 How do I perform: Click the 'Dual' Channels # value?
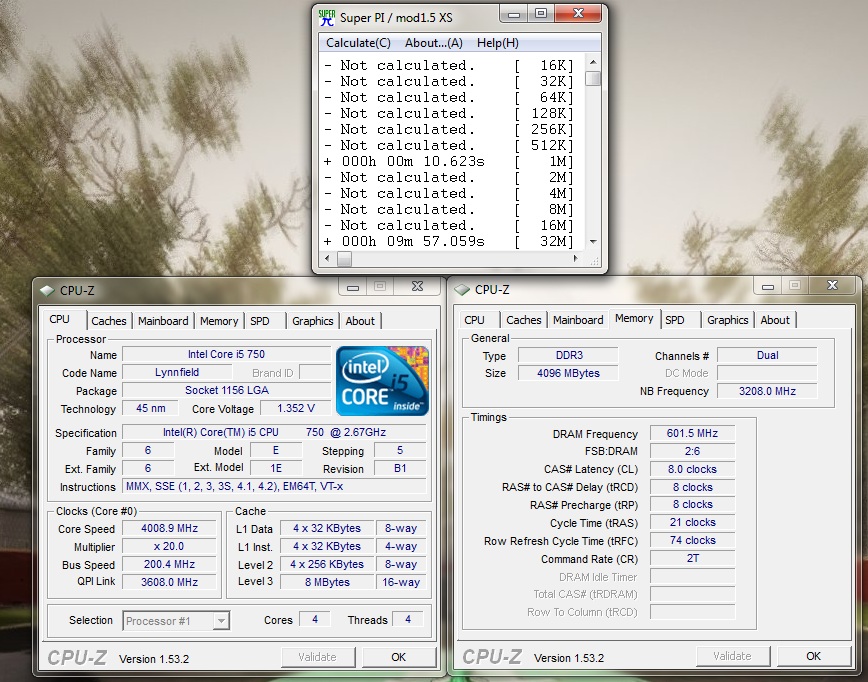(x=767, y=355)
